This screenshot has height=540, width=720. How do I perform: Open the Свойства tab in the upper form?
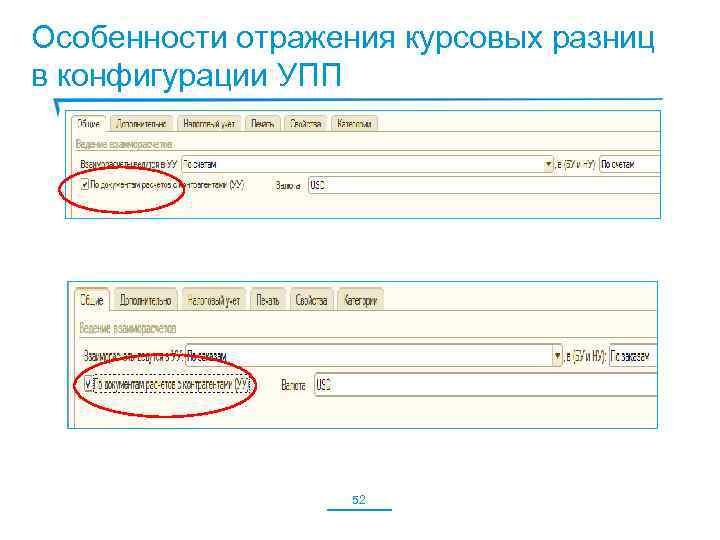pos(305,124)
